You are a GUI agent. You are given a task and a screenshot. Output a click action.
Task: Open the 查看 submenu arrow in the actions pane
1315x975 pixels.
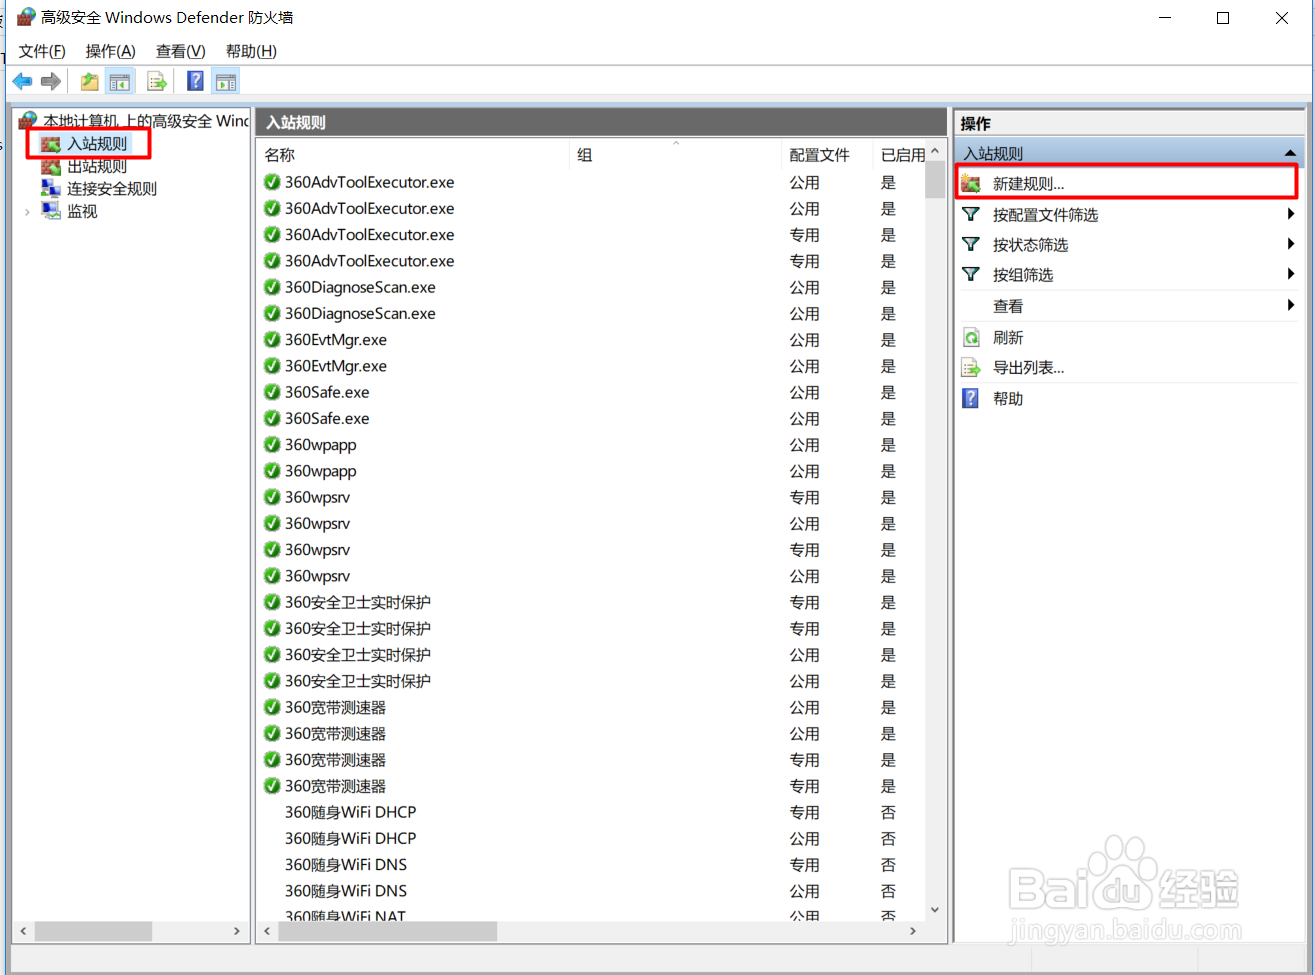1291,306
